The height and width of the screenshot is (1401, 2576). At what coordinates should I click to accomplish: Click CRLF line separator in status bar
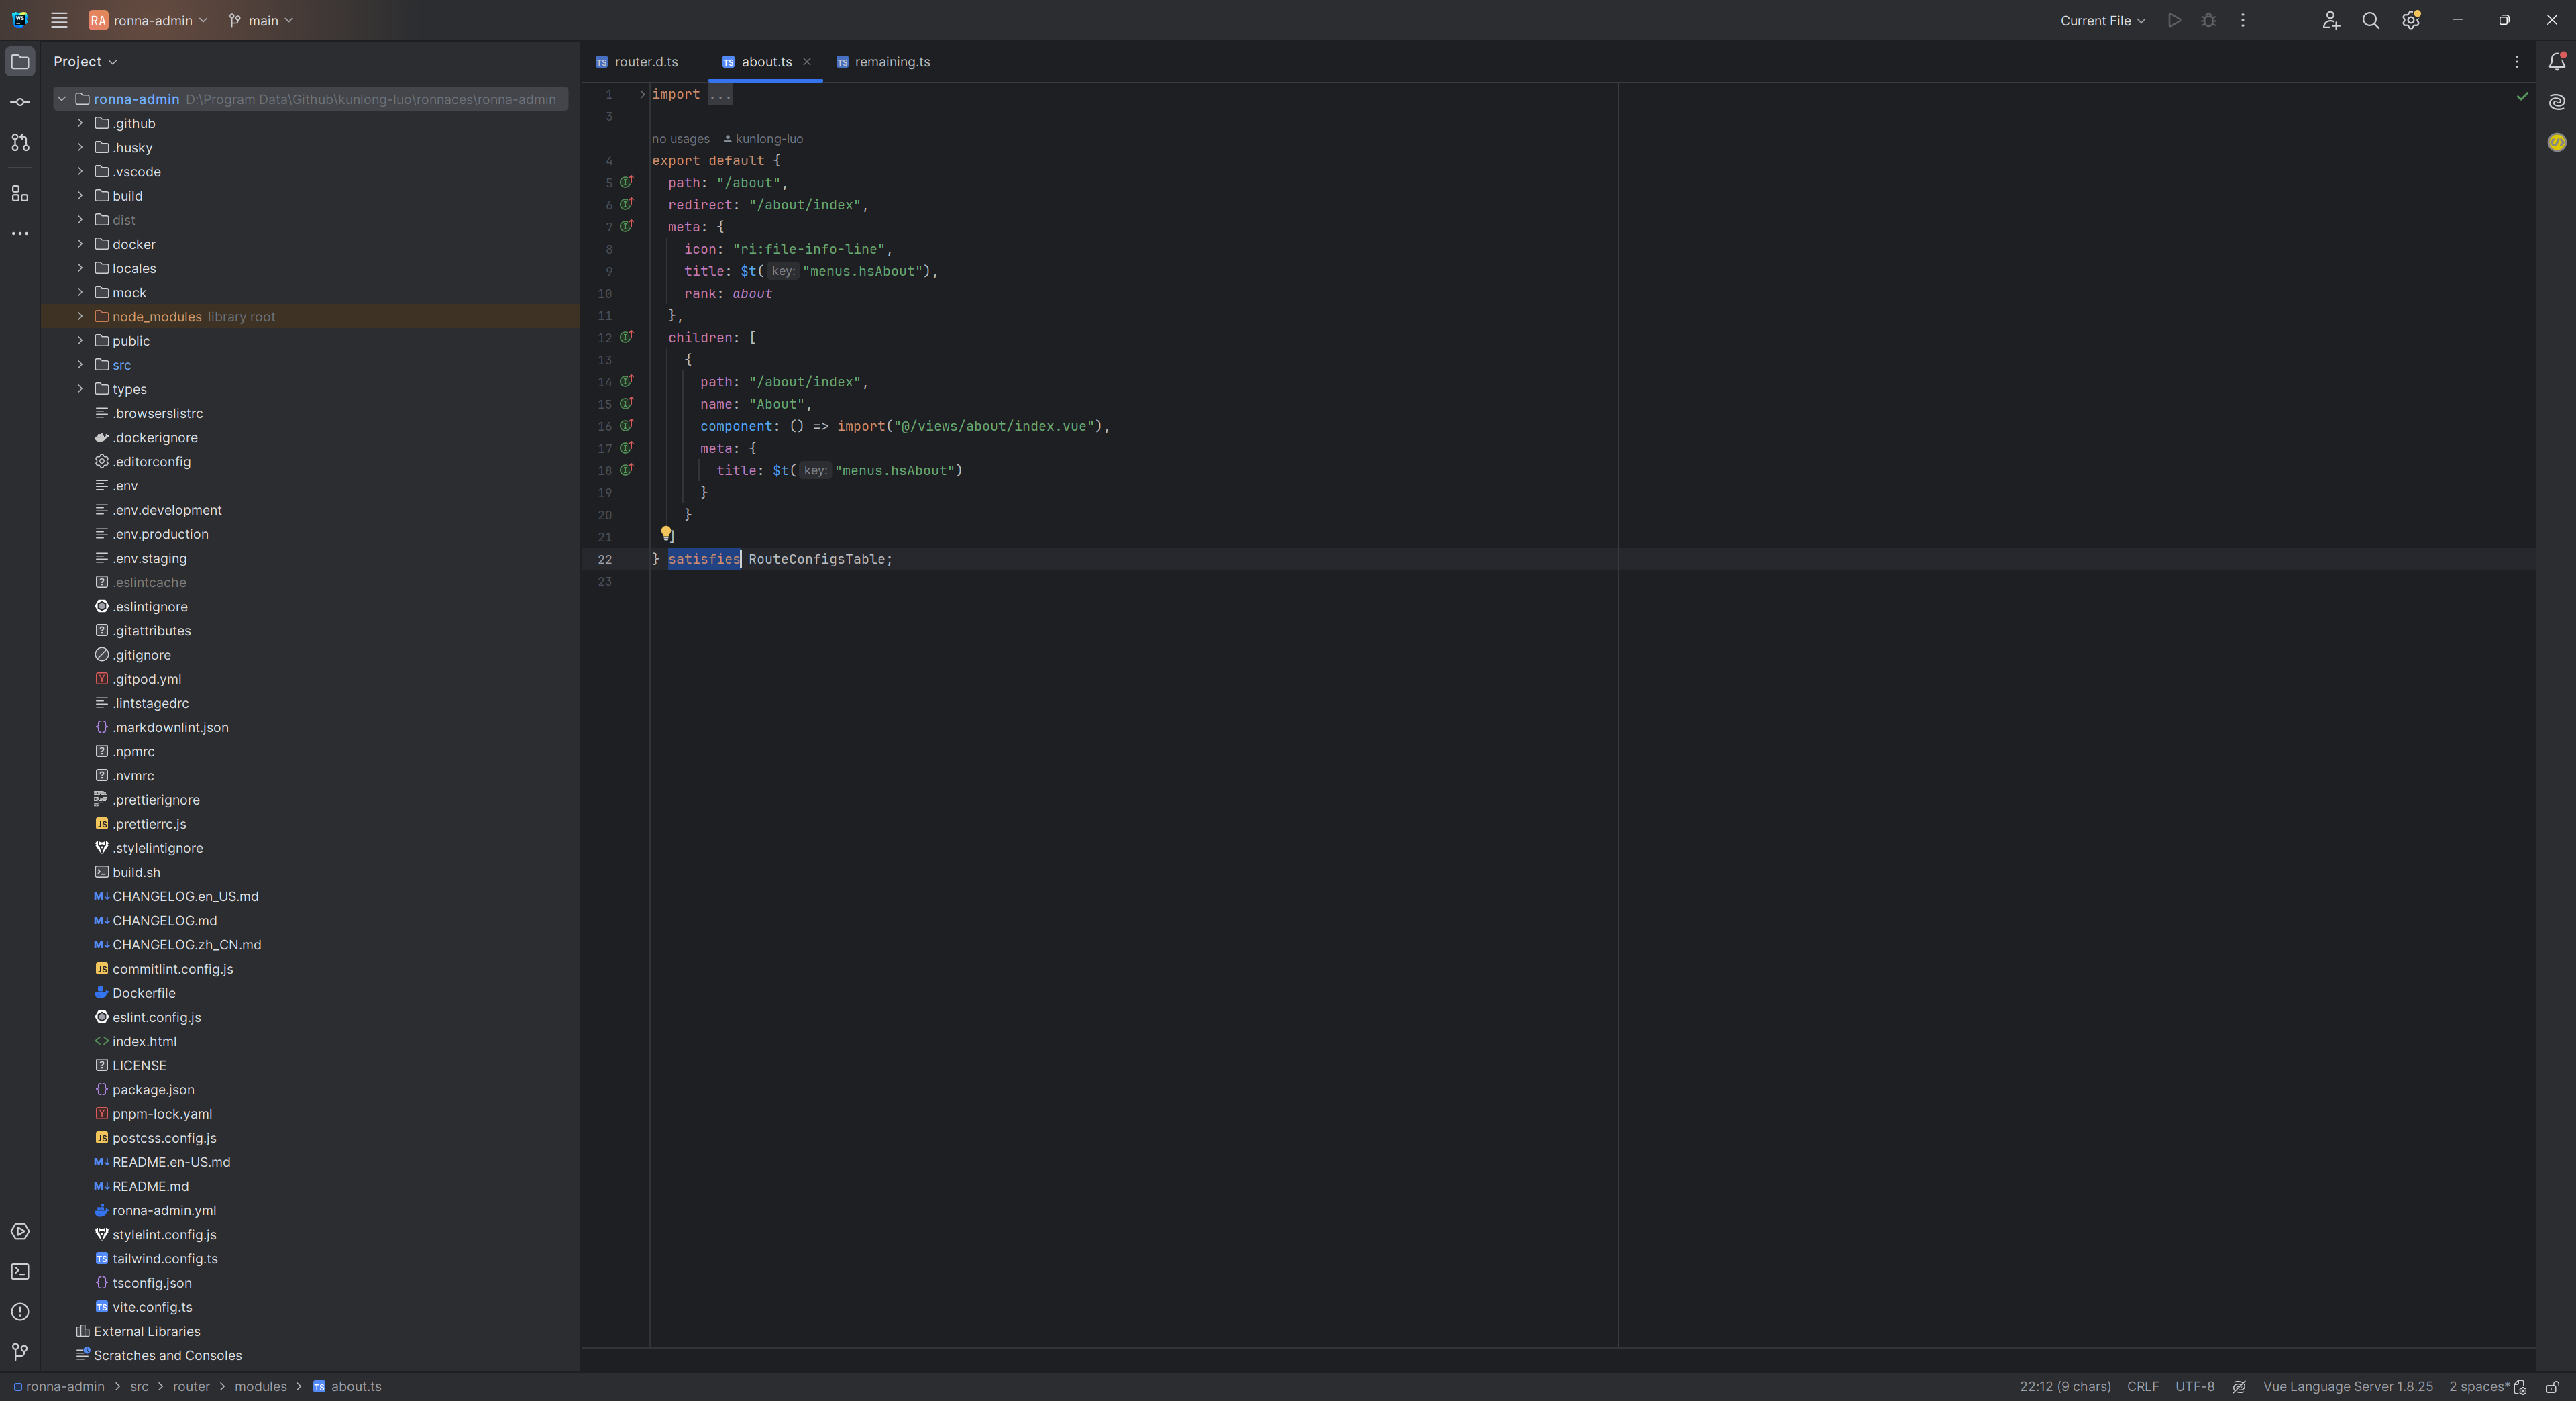pyautogui.click(x=2143, y=1387)
